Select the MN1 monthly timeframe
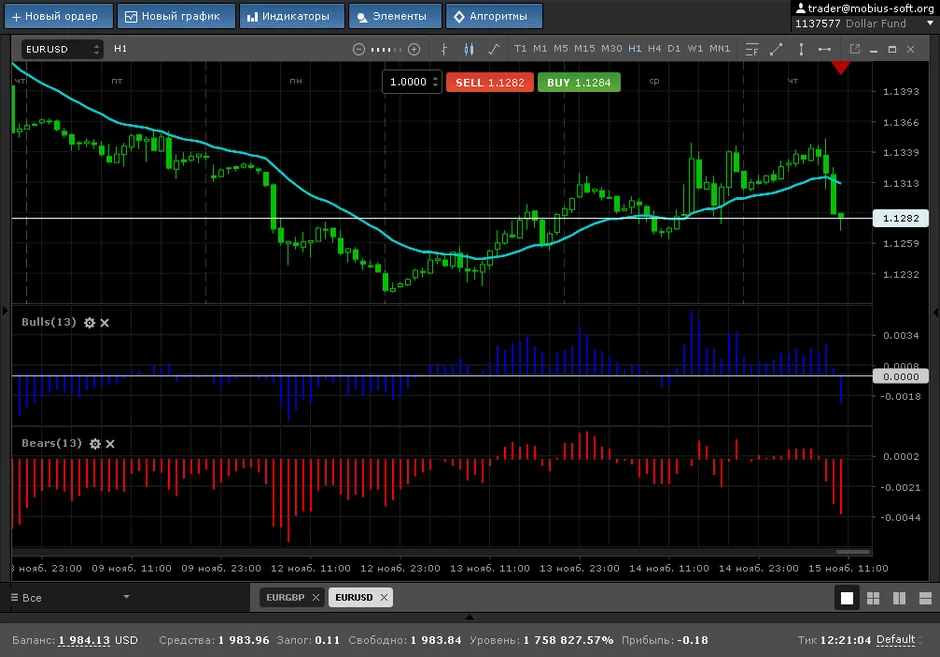940x657 pixels. click(719, 49)
